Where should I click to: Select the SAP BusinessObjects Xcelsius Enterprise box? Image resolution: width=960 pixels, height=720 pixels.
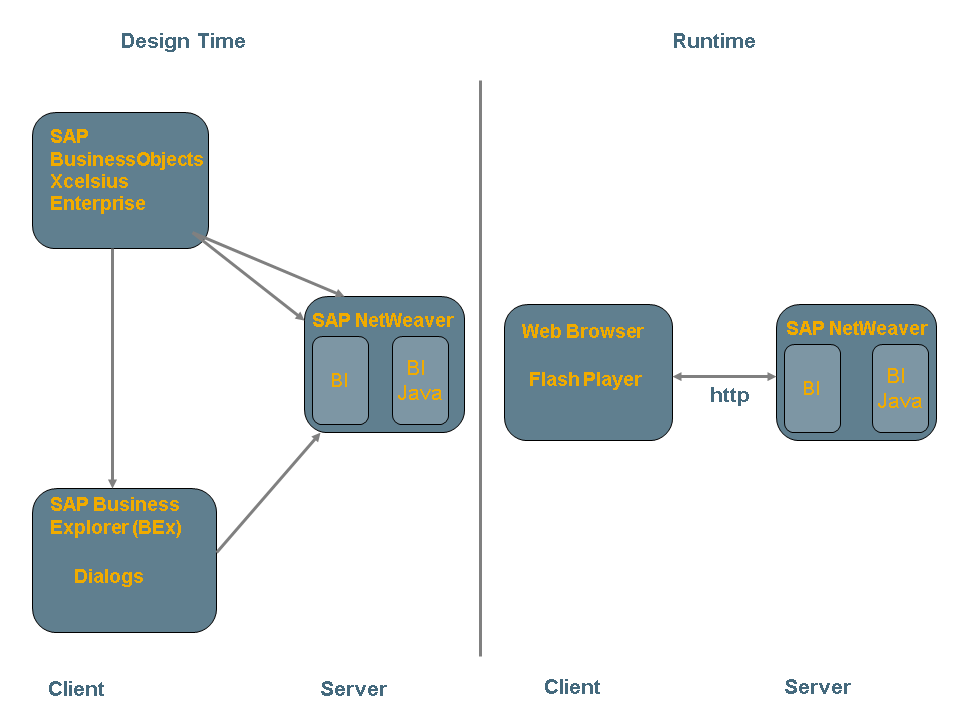pos(120,180)
